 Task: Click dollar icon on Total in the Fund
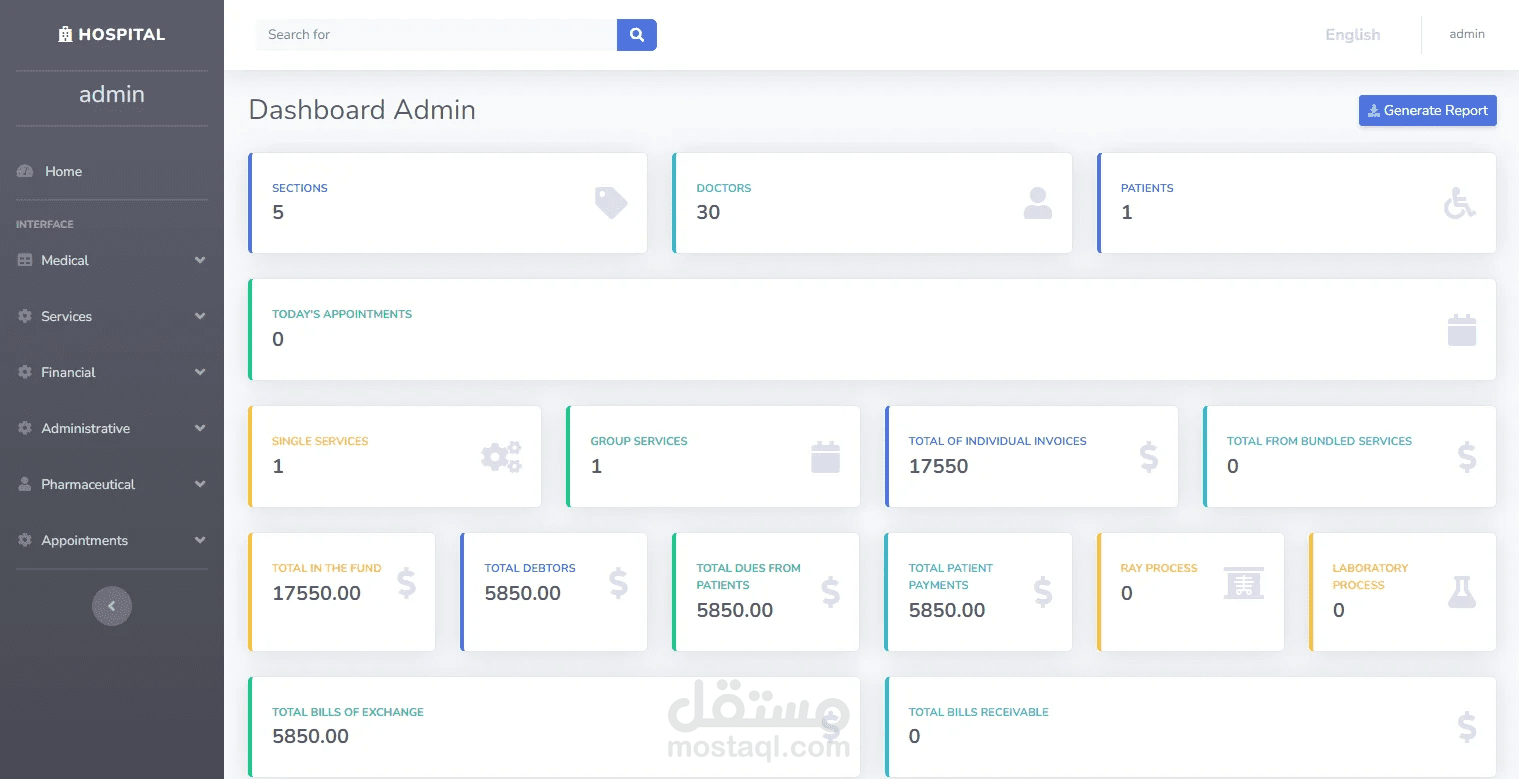pos(406,583)
